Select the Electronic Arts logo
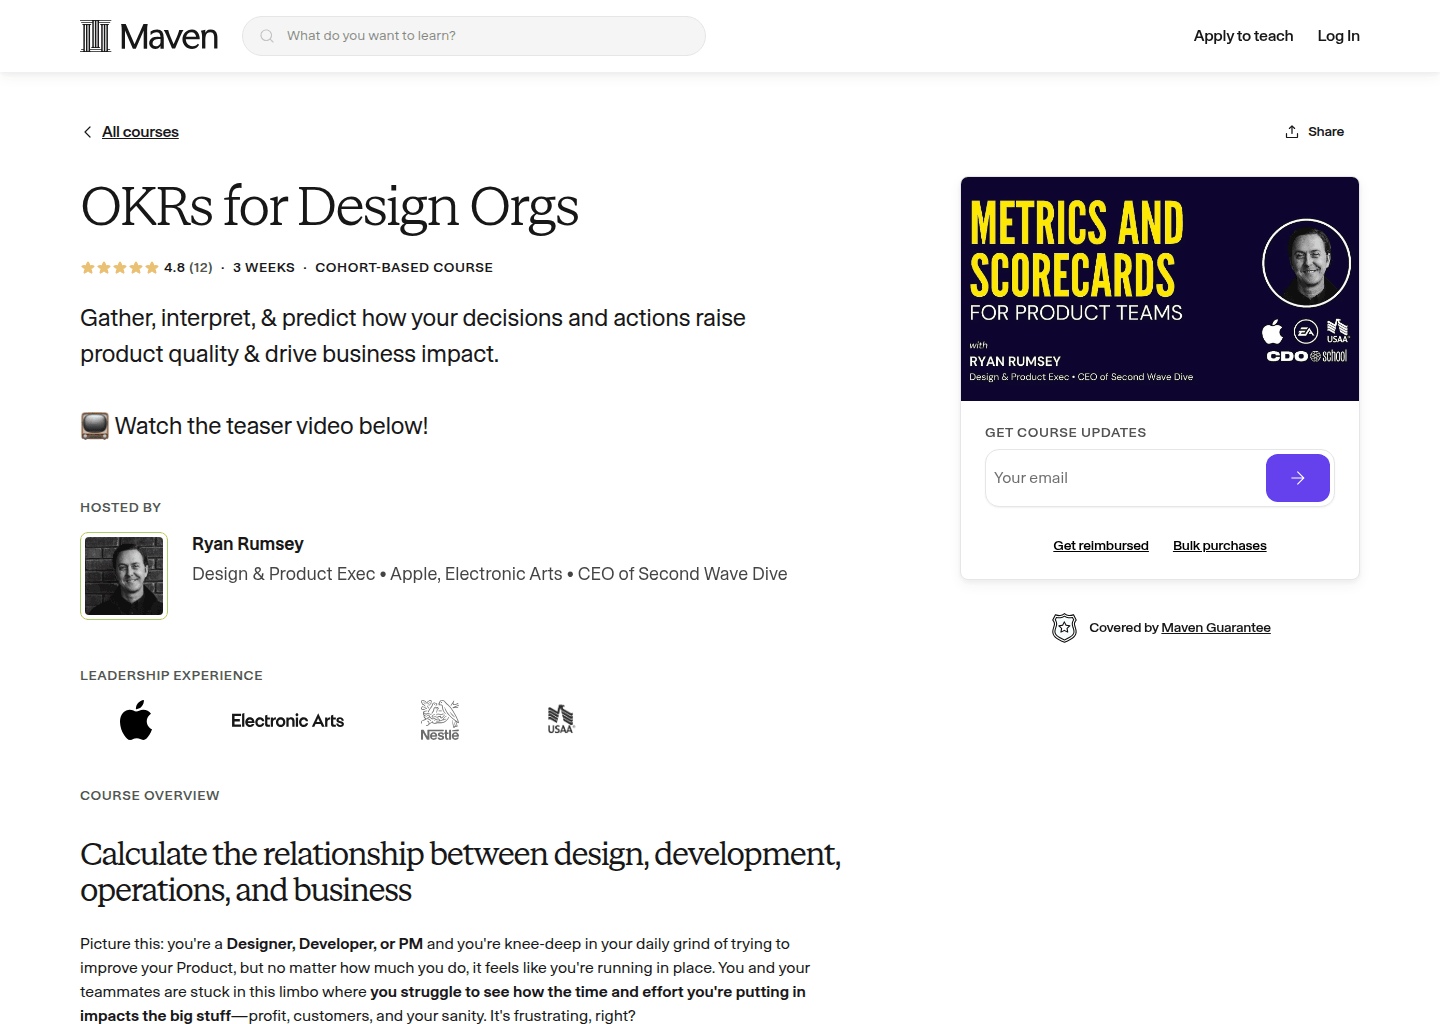This screenshot has height=1024, width=1440. tap(287, 720)
